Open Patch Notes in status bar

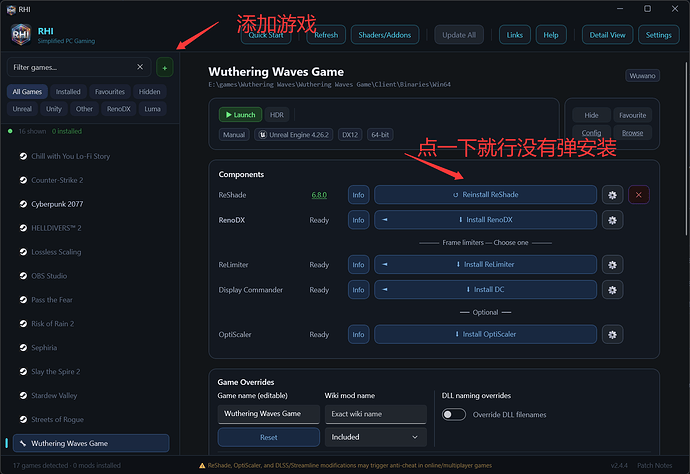pyautogui.click(x=654, y=466)
